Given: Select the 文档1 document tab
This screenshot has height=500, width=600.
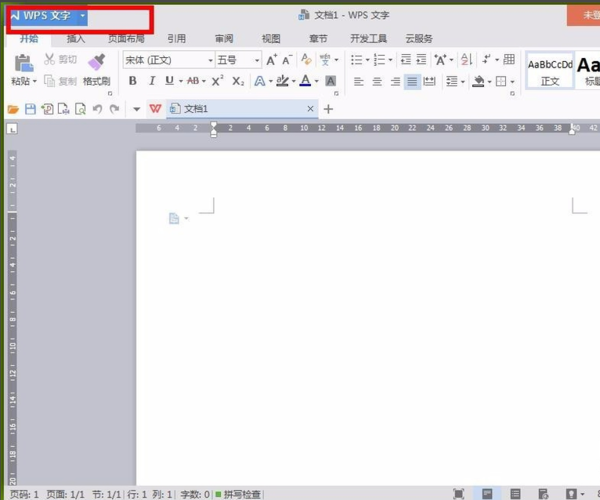Looking at the screenshot, I should pos(243,109).
